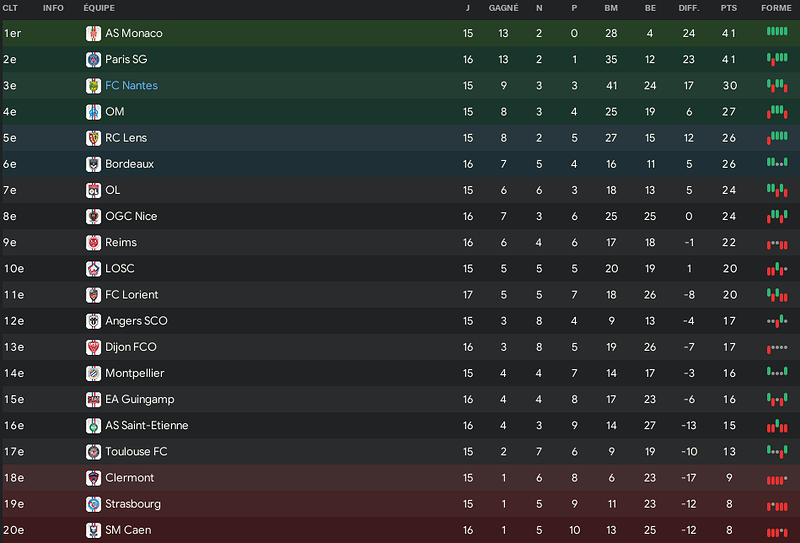Click the FC Nantes crest icon

pos(93,86)
